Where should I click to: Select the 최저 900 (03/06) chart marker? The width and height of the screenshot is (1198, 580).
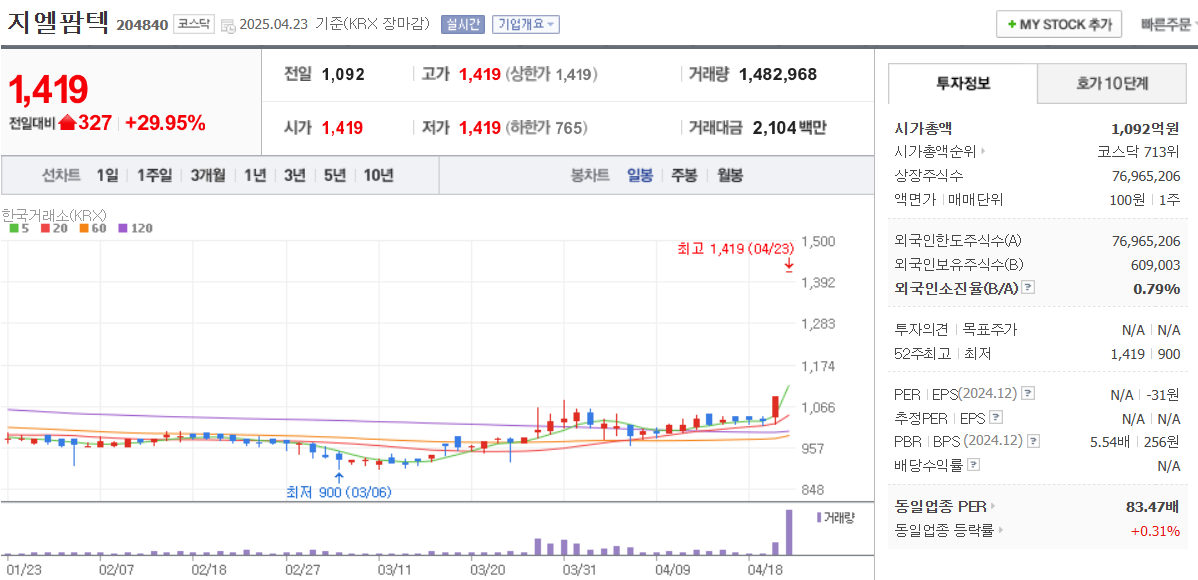[338, 492]
